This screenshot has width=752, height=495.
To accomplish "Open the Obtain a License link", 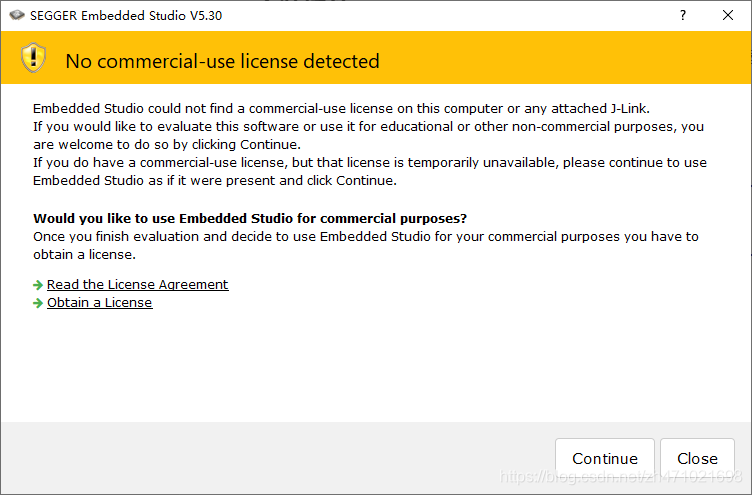I will 100,303.
